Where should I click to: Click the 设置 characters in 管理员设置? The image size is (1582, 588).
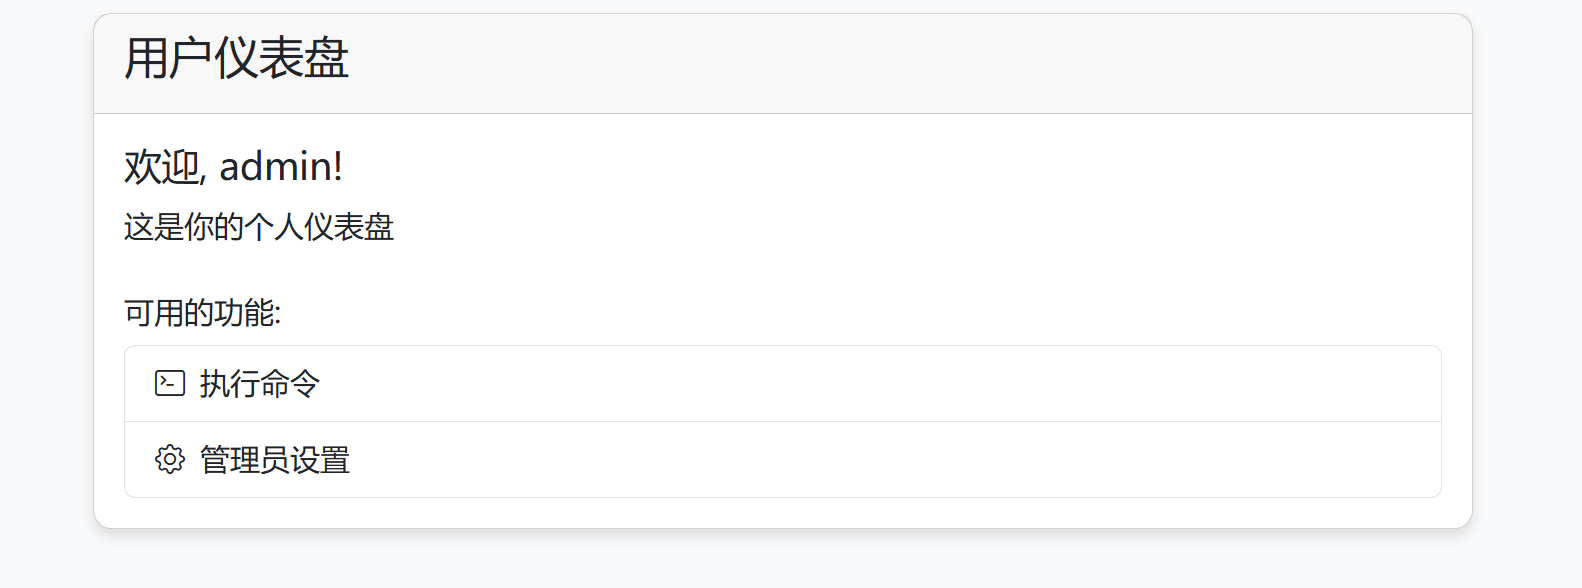pyautogui.click(x=320, y=460)
